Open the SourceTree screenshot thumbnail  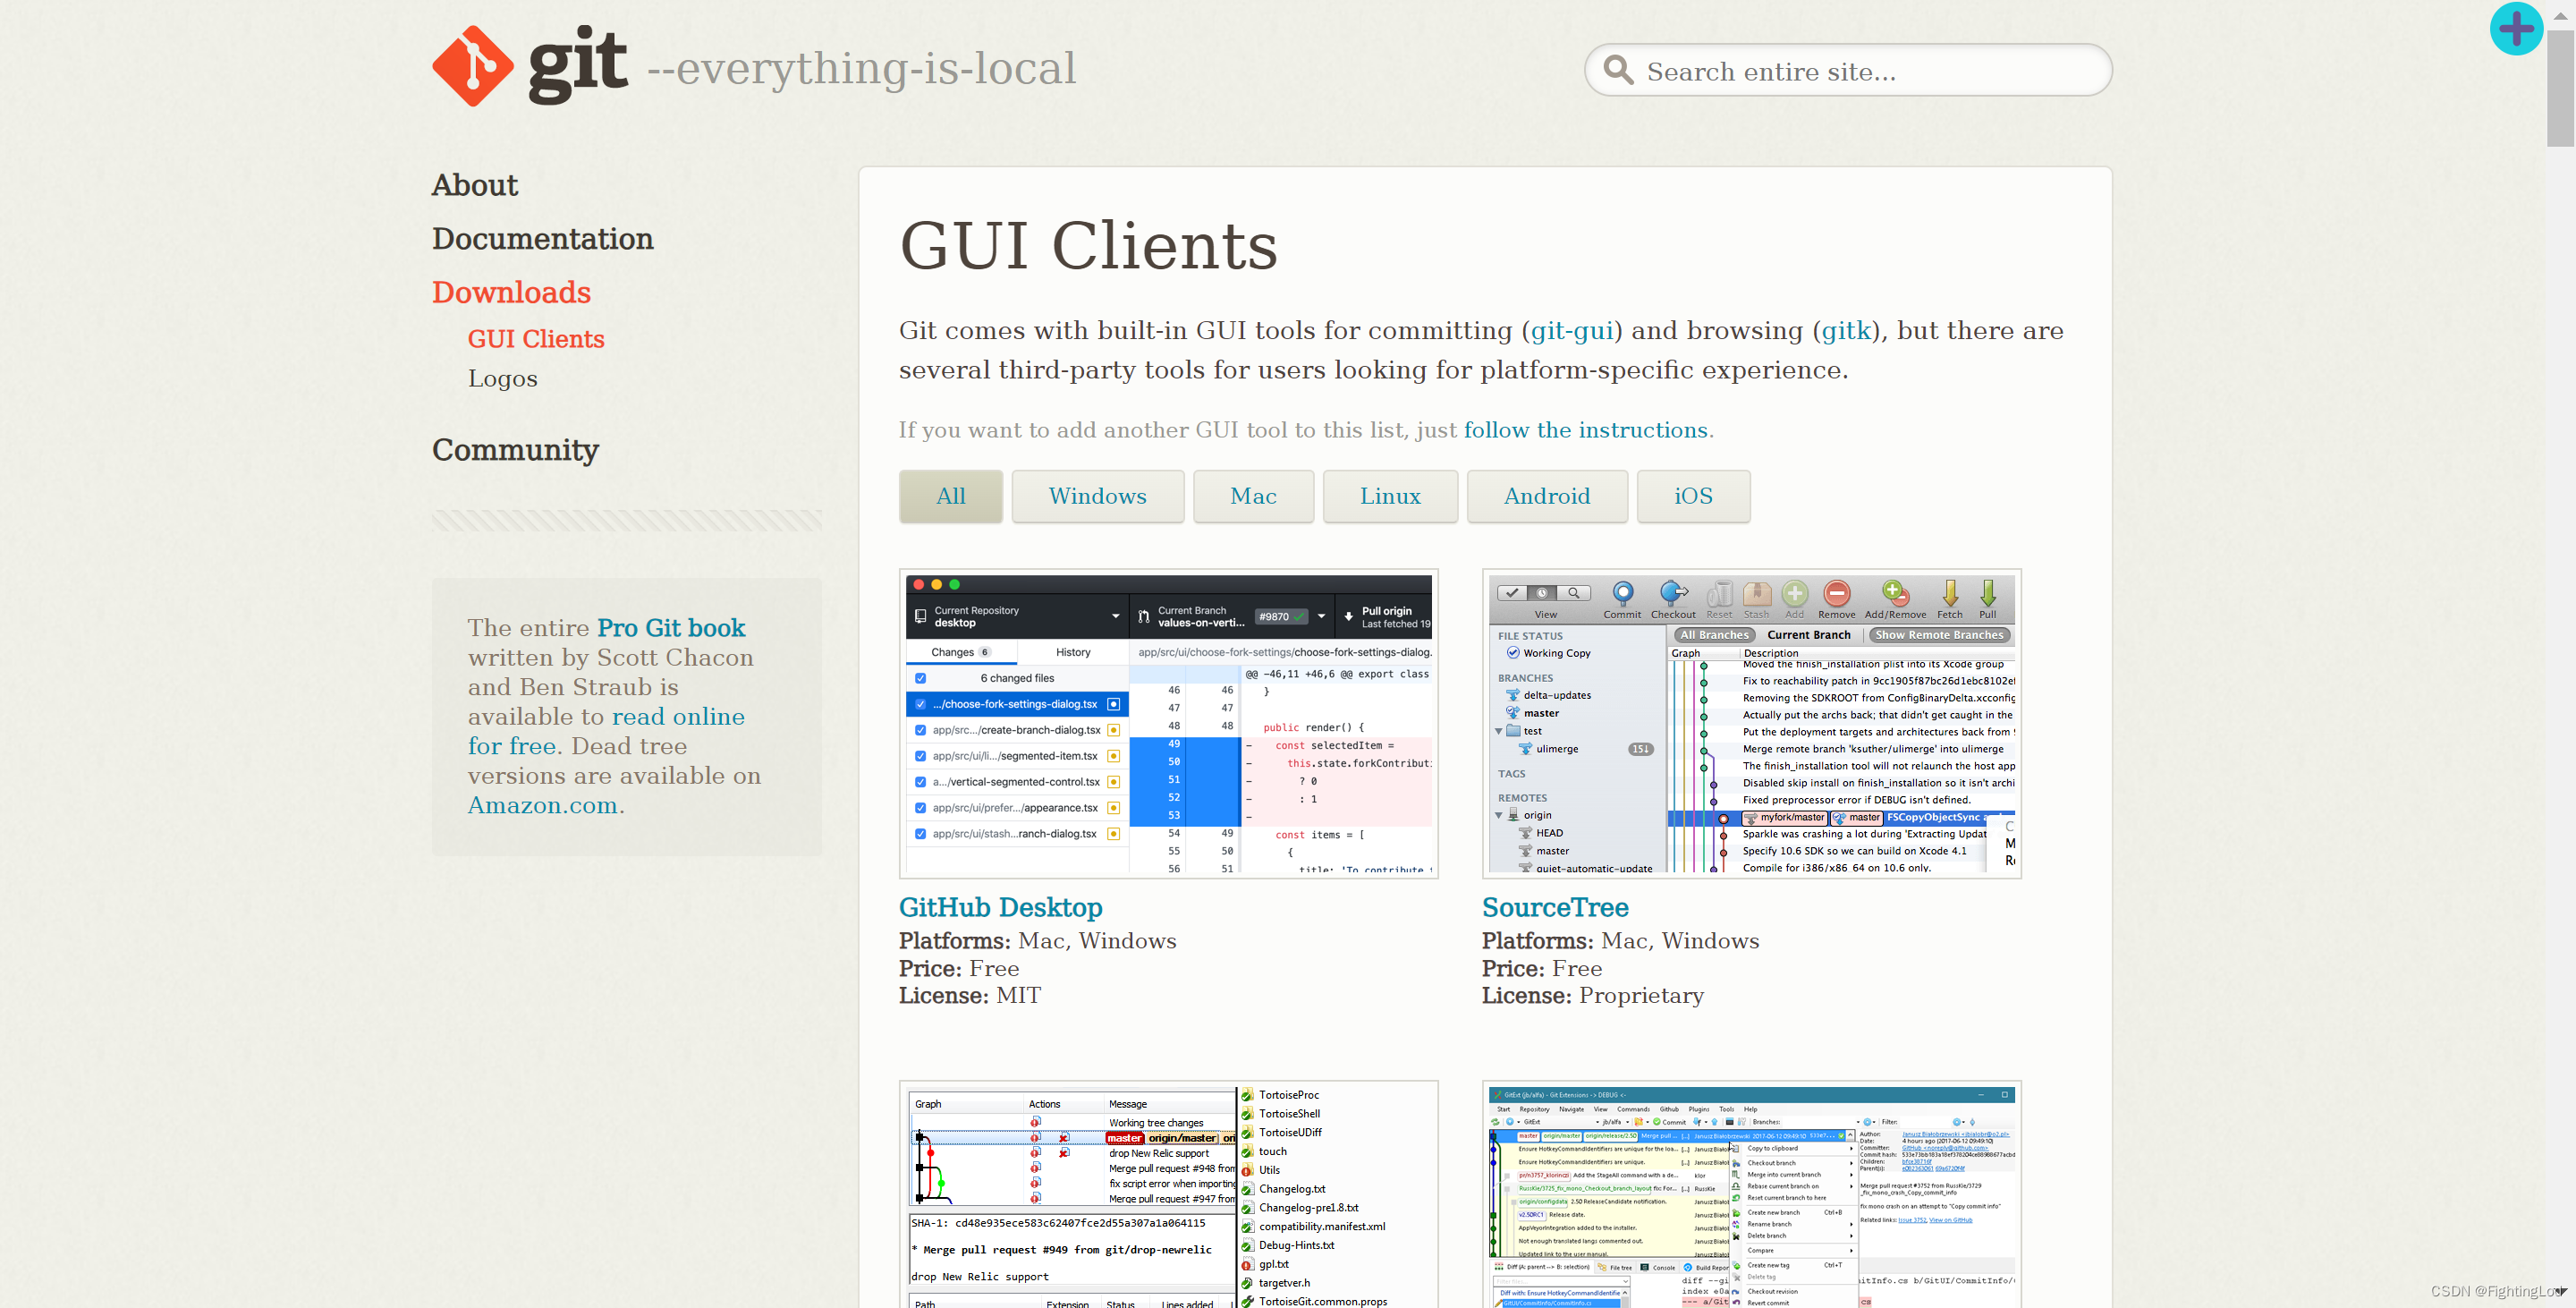point(1752,724)
